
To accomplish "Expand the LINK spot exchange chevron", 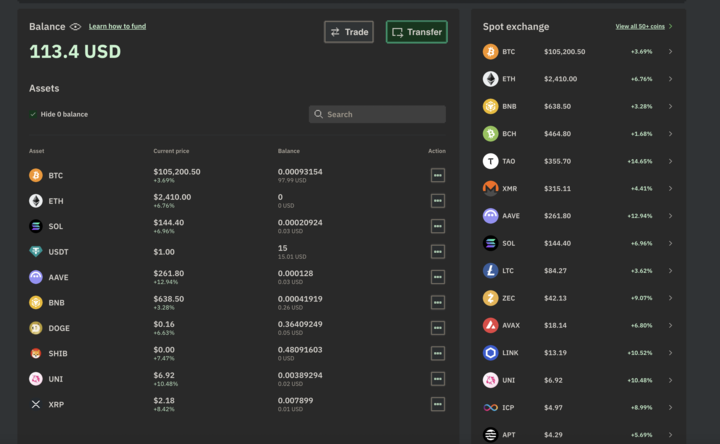I will pyautogui.click(x=670, y=353).
